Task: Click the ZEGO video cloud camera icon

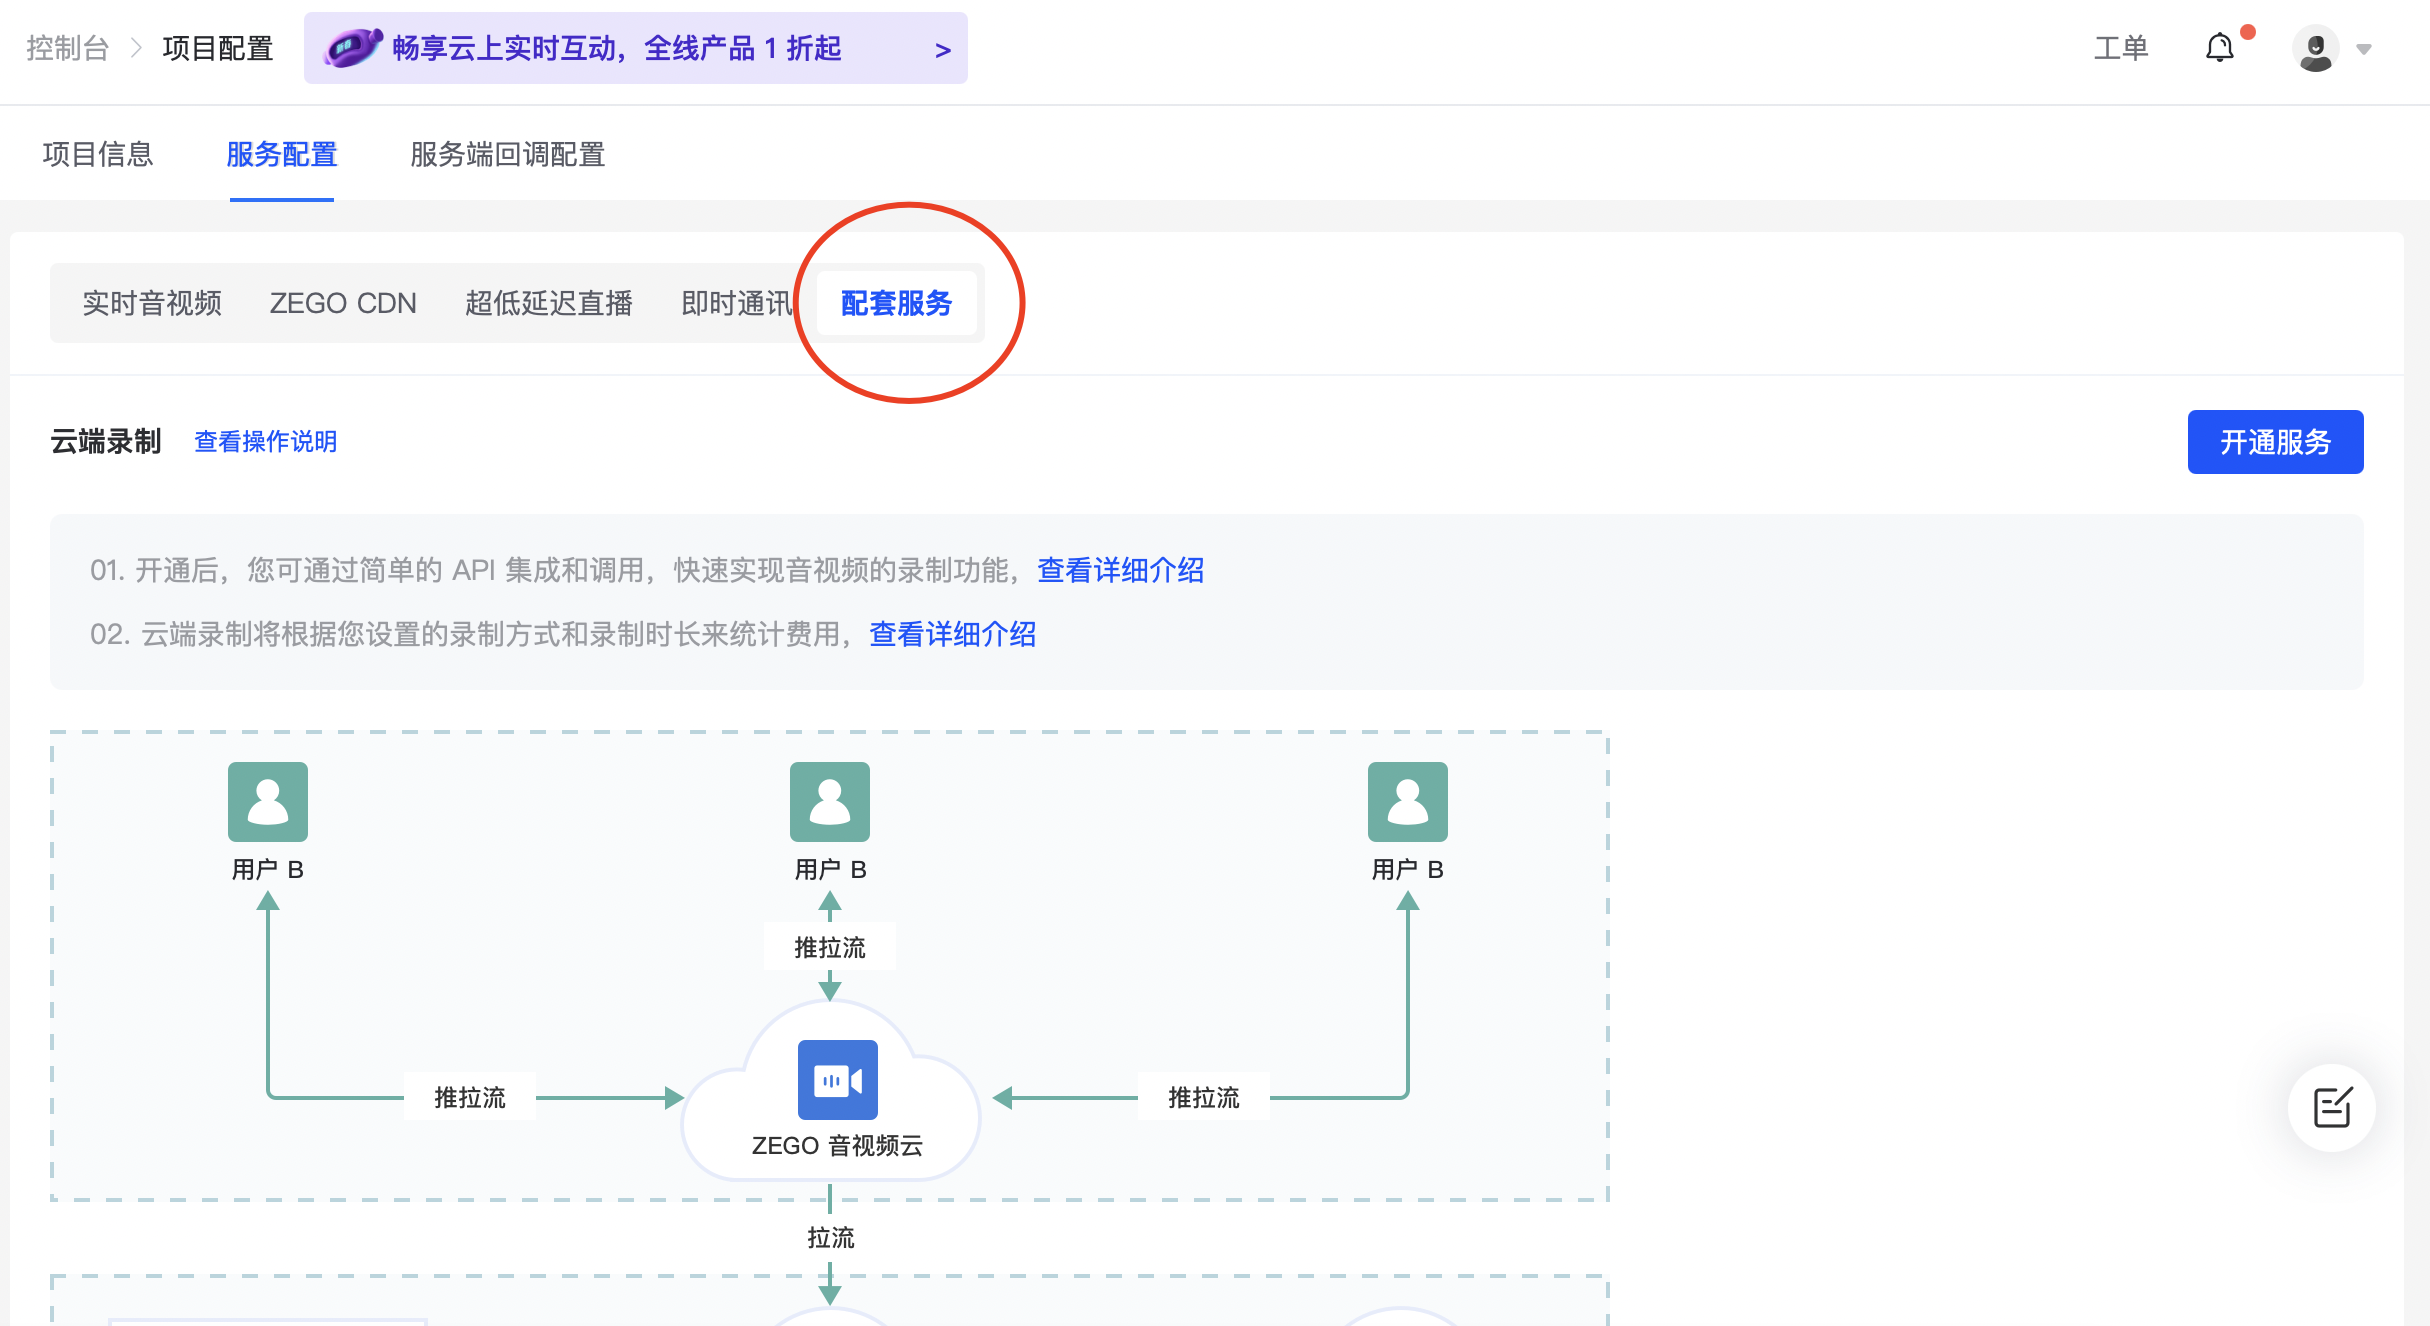Action: pyautogui.click(x=837, y=1080)
